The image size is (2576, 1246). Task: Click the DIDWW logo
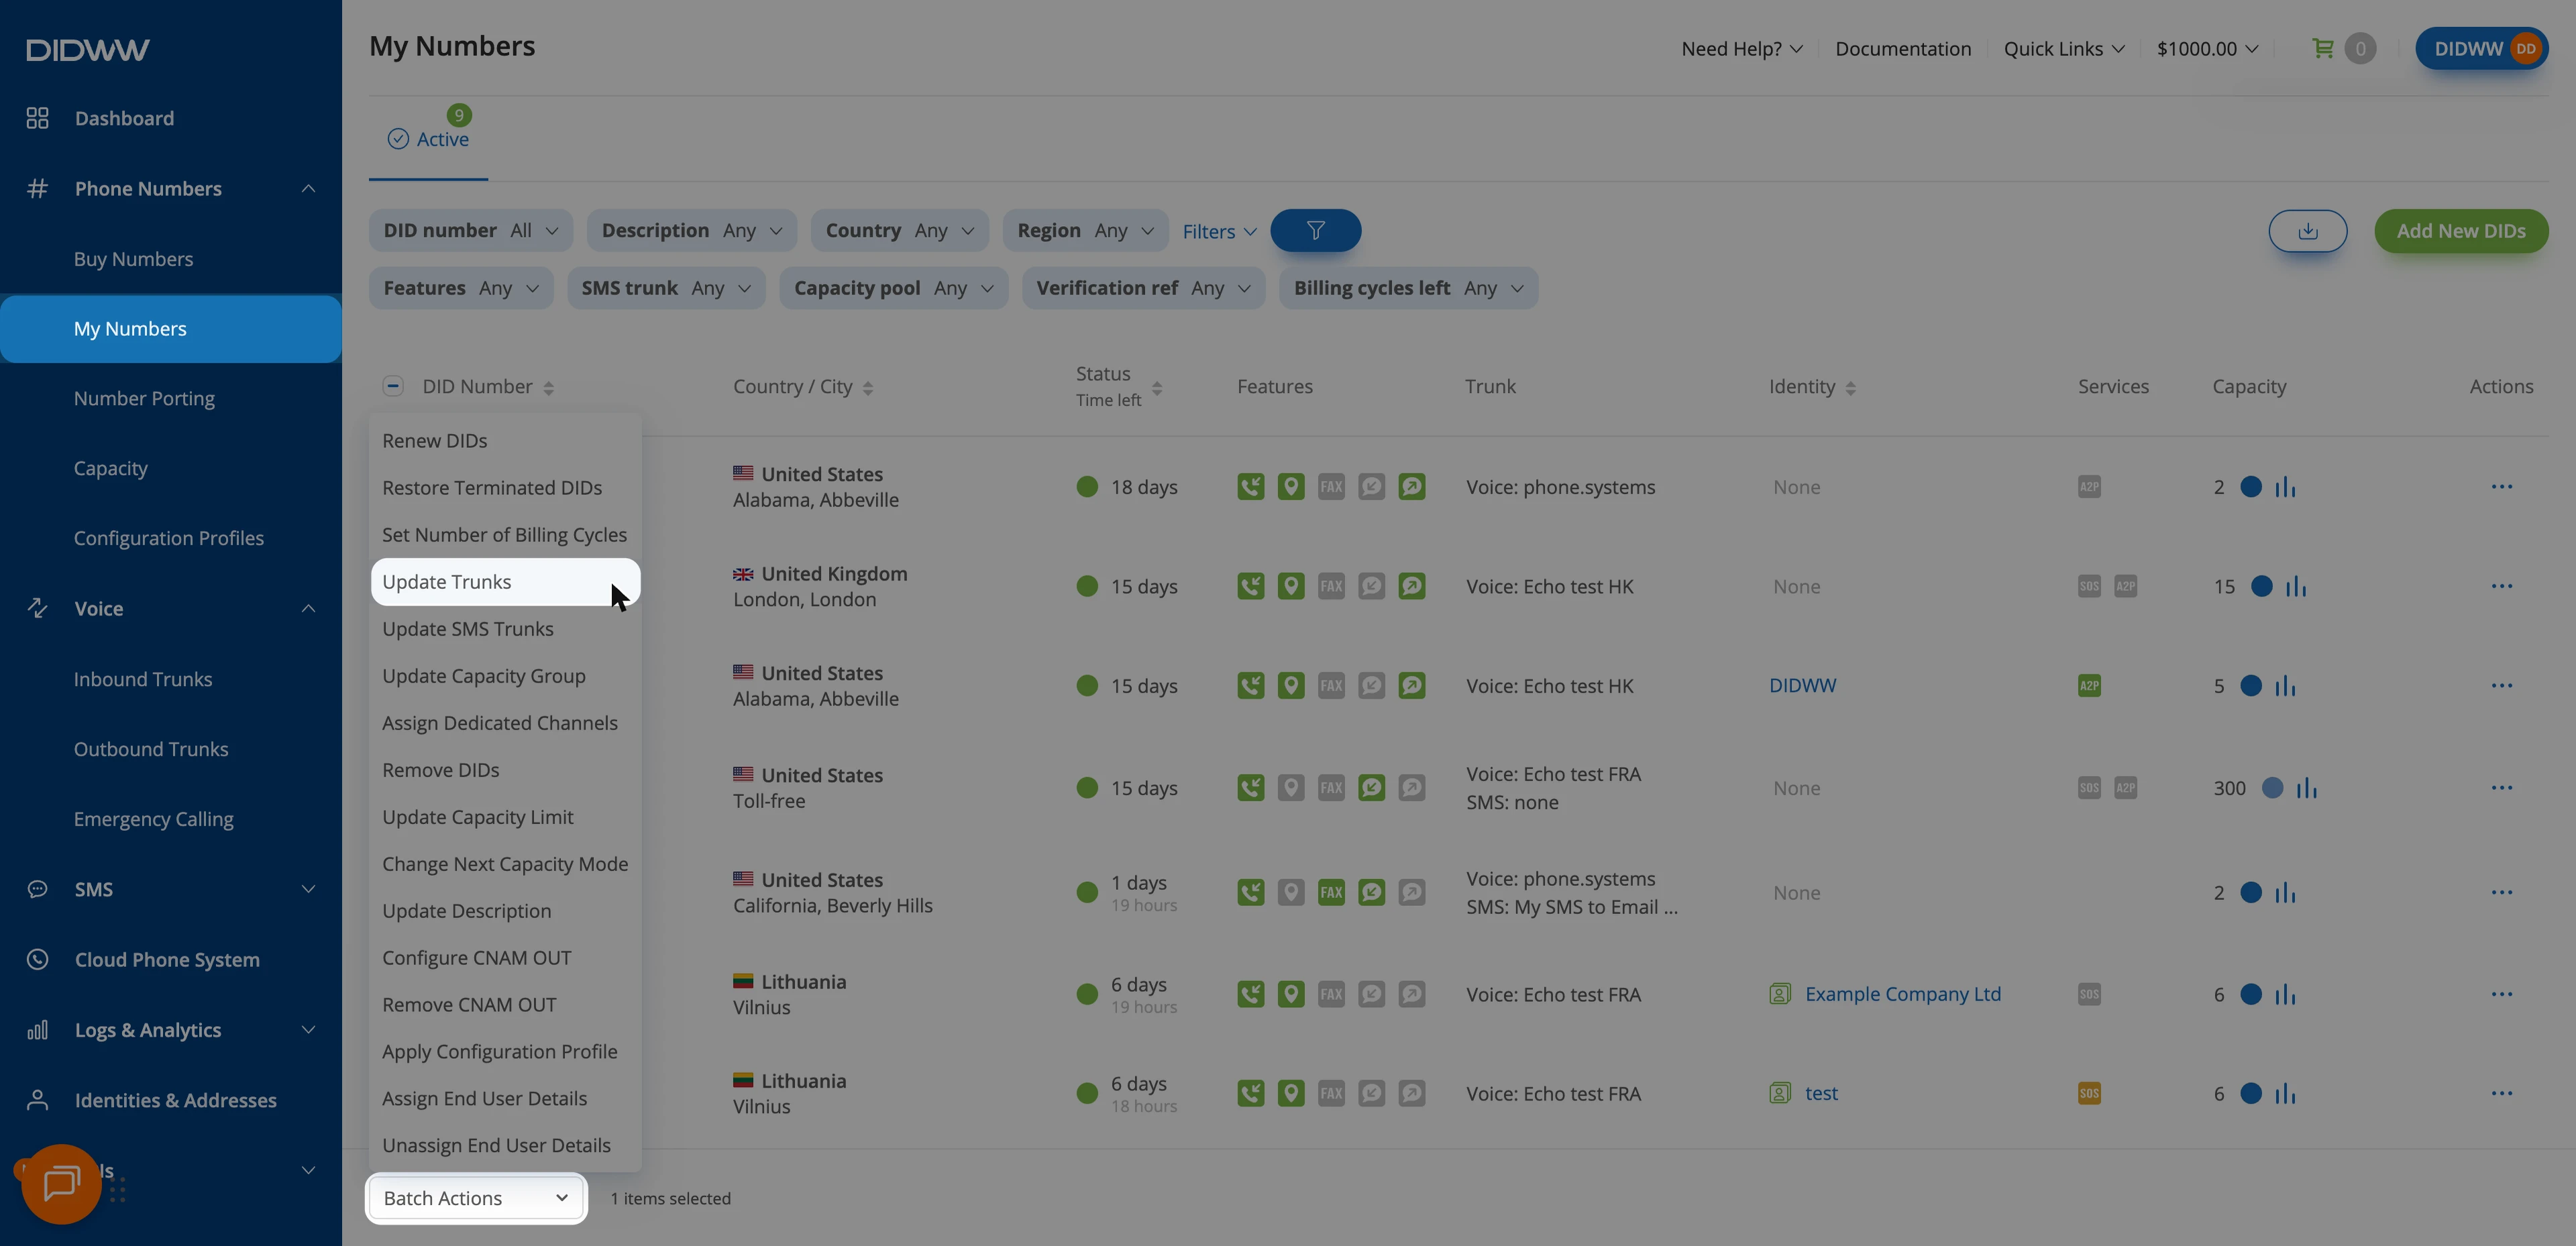point(88,50)
